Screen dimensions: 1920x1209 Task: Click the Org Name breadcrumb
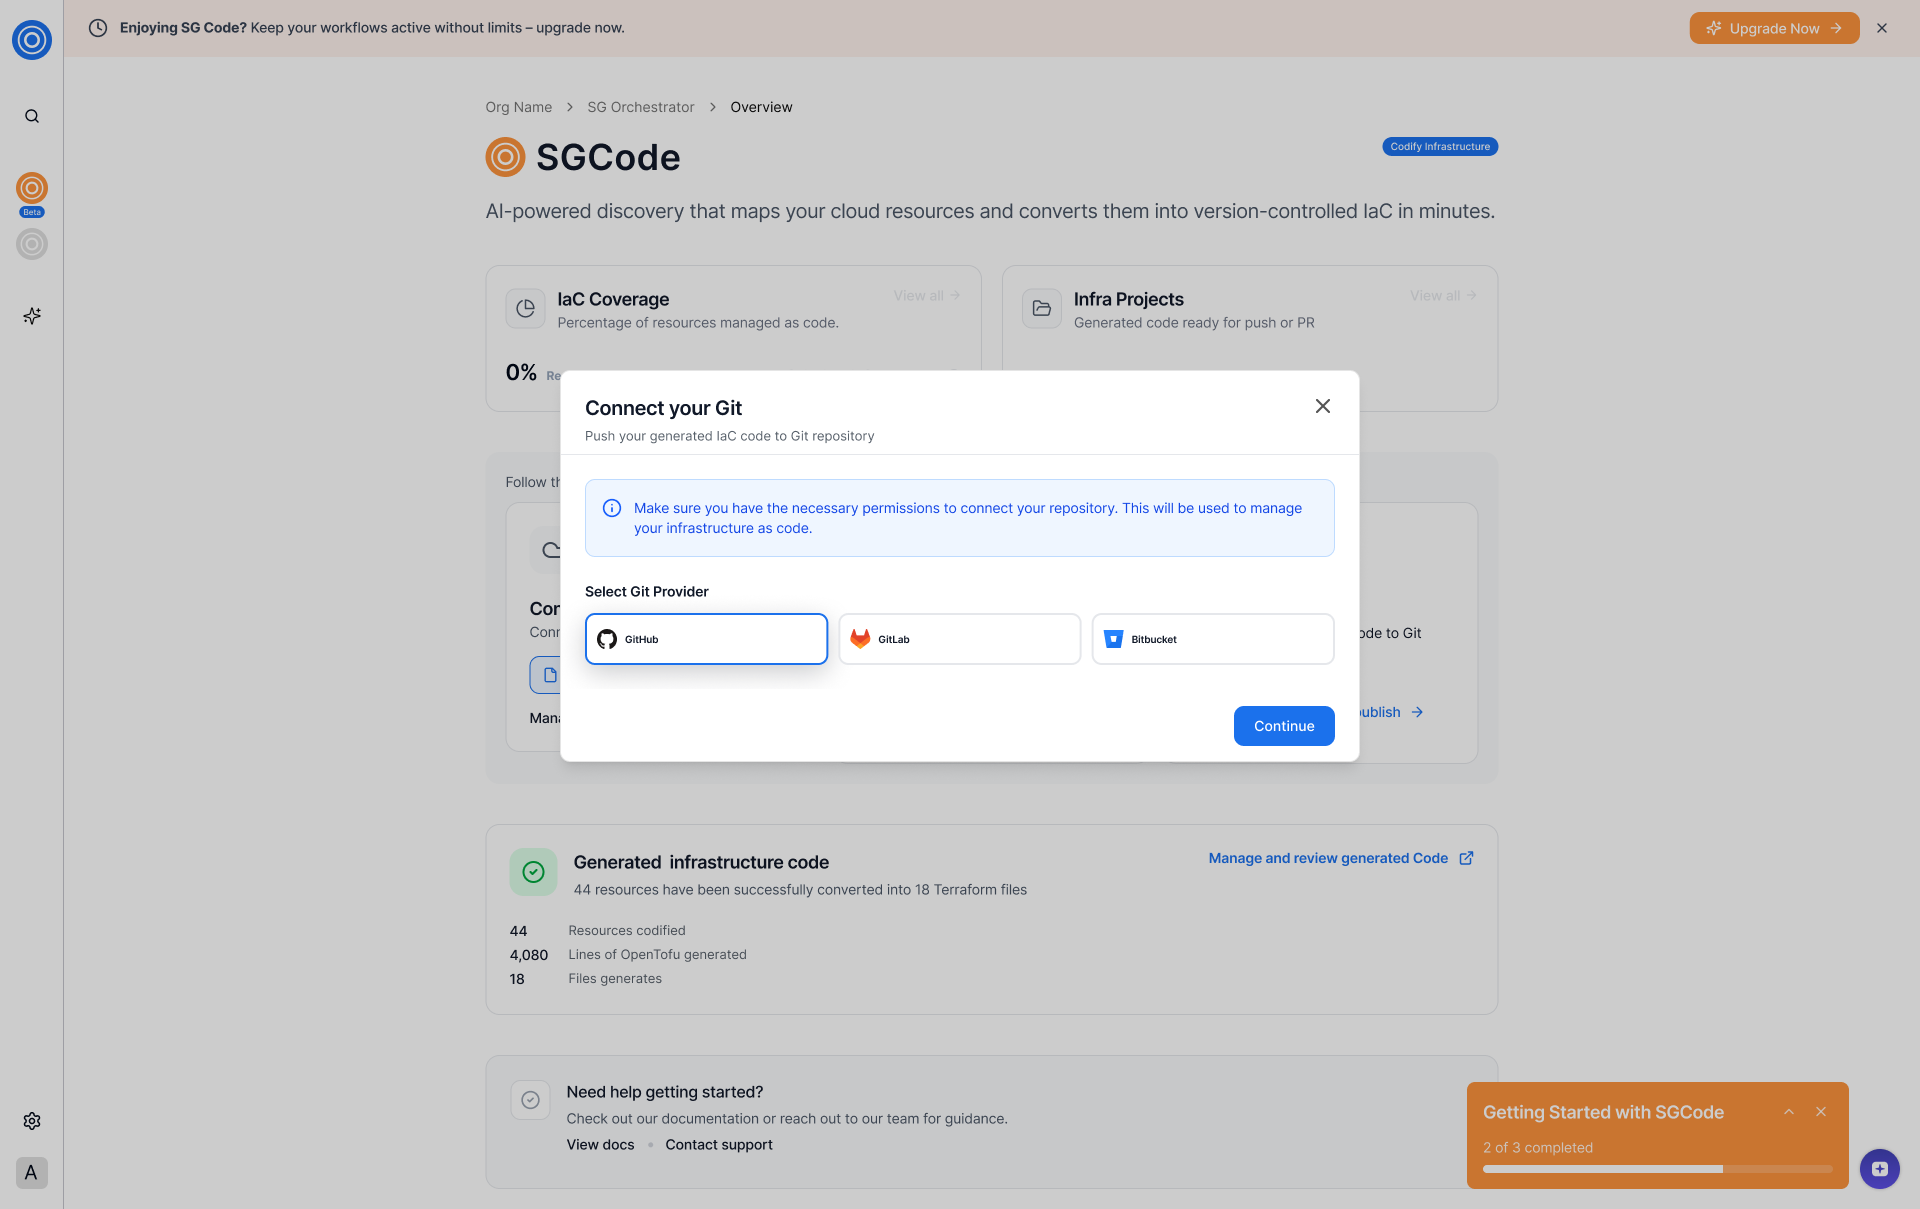(x=518, y=107)
